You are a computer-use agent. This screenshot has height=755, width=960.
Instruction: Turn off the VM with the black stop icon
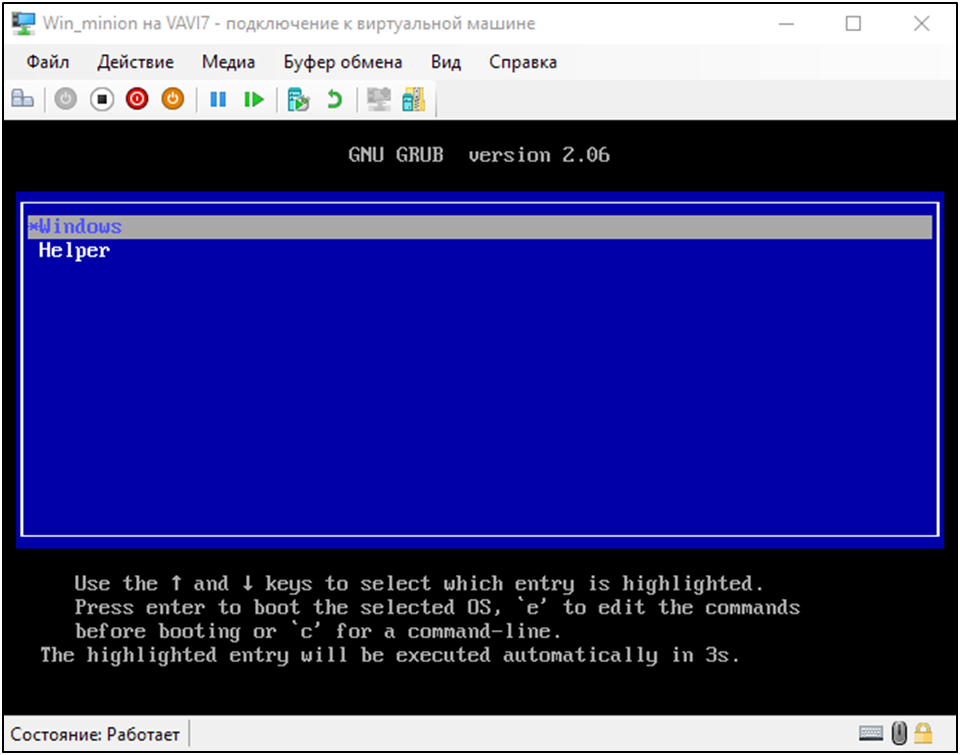coord(101,99)
